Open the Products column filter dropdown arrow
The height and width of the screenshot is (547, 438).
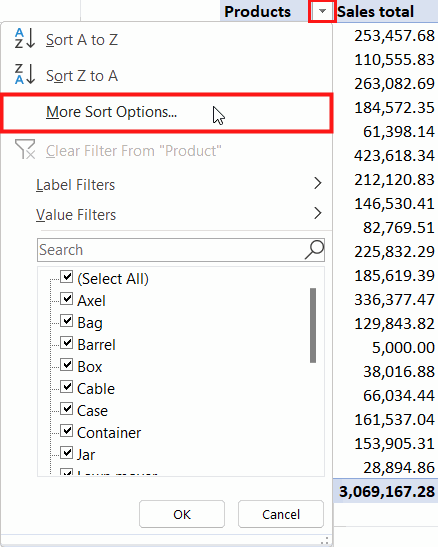pos(322,12)
